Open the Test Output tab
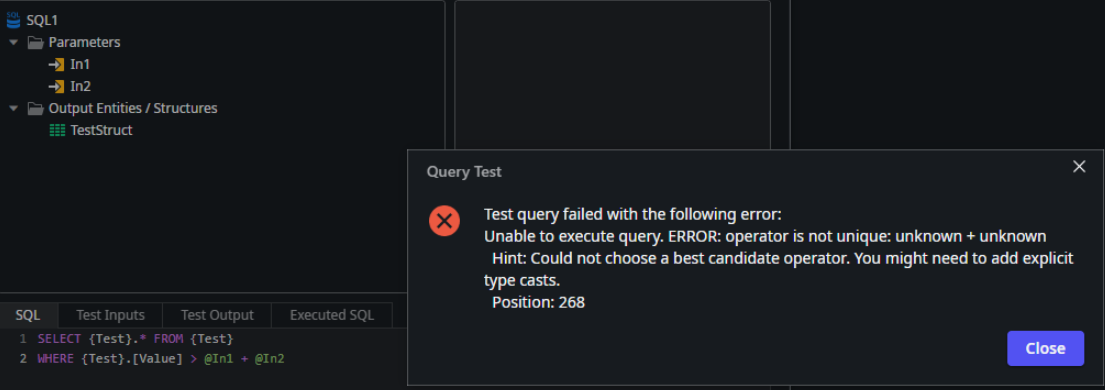Screen dimensions: 1105x390 (217, 315)
